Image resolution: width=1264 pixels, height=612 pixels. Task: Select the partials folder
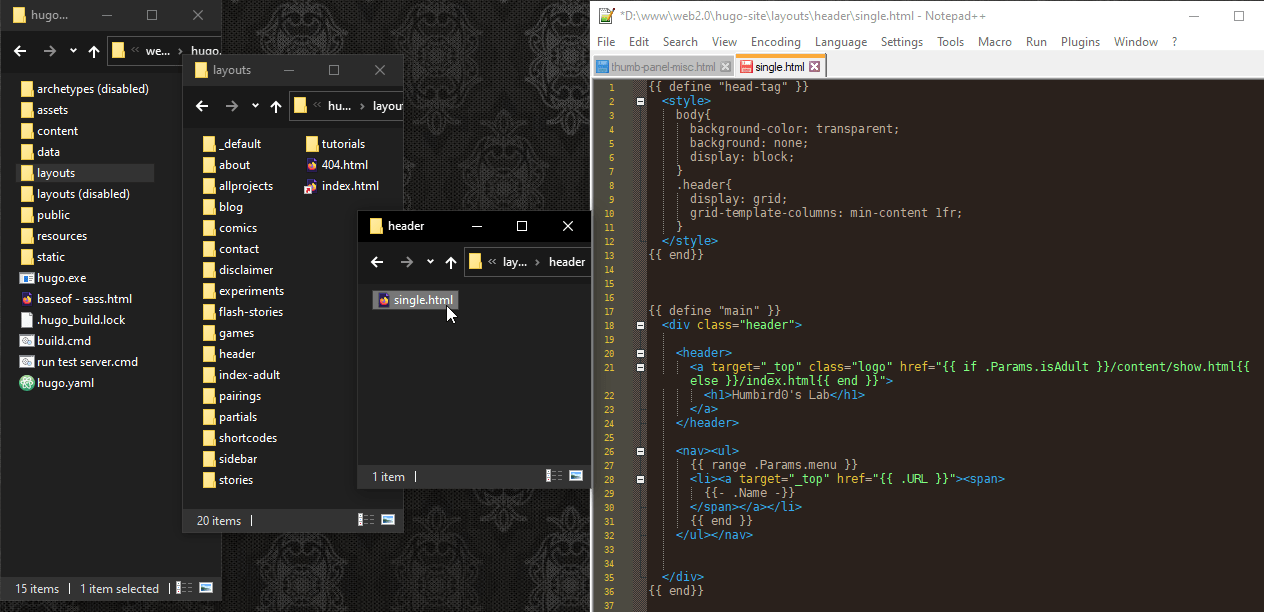click(x=237, y=417)
